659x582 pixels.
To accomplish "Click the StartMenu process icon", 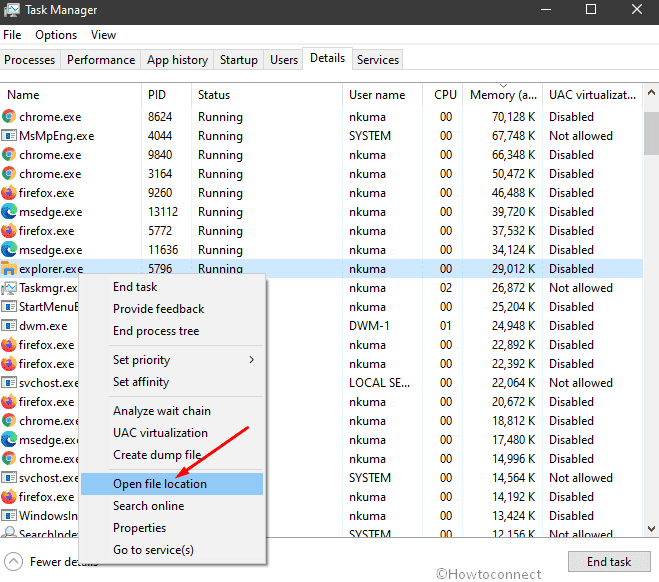I will pos(9,306).
